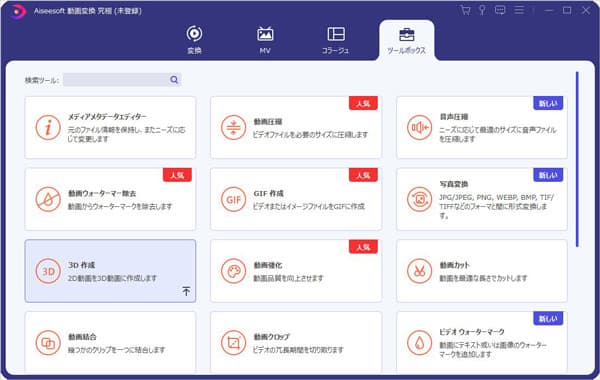Click the 動画圧縮 card description text
This screenshot has height=380, width=600.
point(310,134)
